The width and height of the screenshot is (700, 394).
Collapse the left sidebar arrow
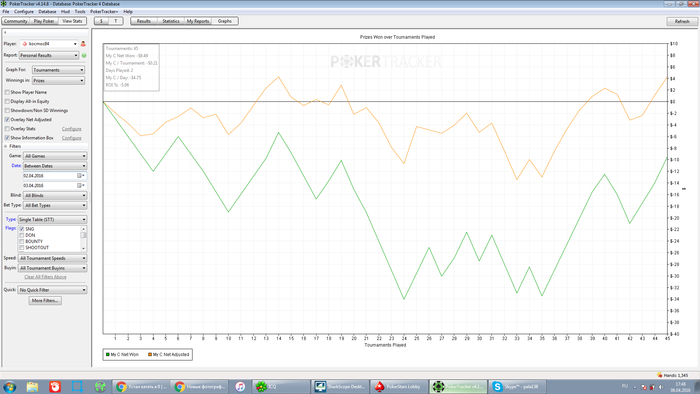coord(5,33)
